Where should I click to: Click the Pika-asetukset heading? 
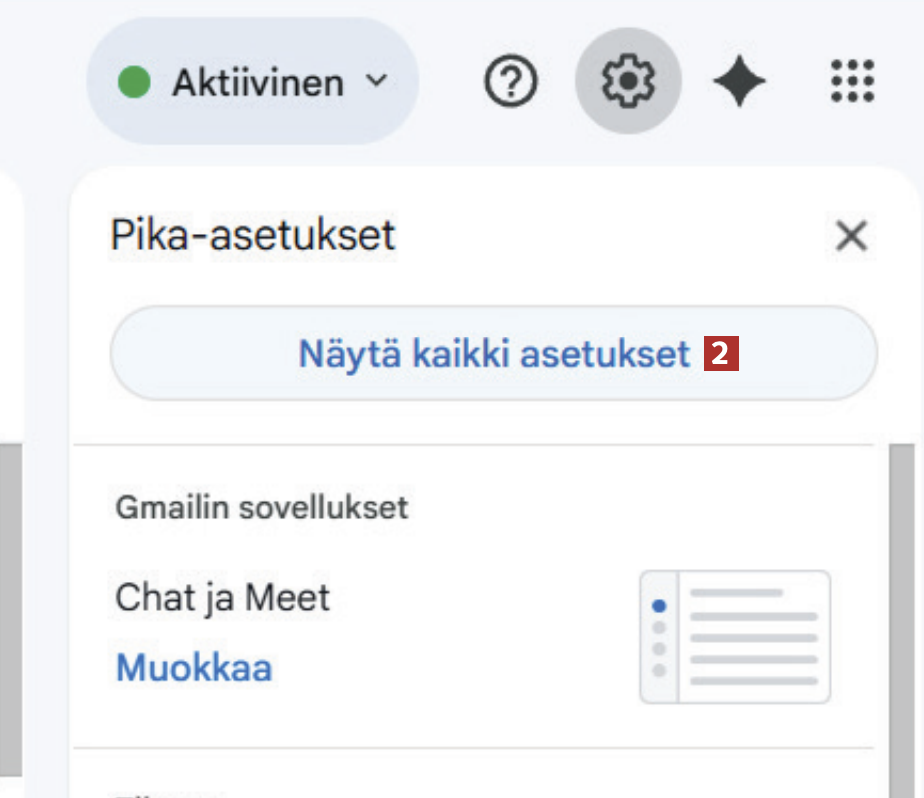point(253,236)
